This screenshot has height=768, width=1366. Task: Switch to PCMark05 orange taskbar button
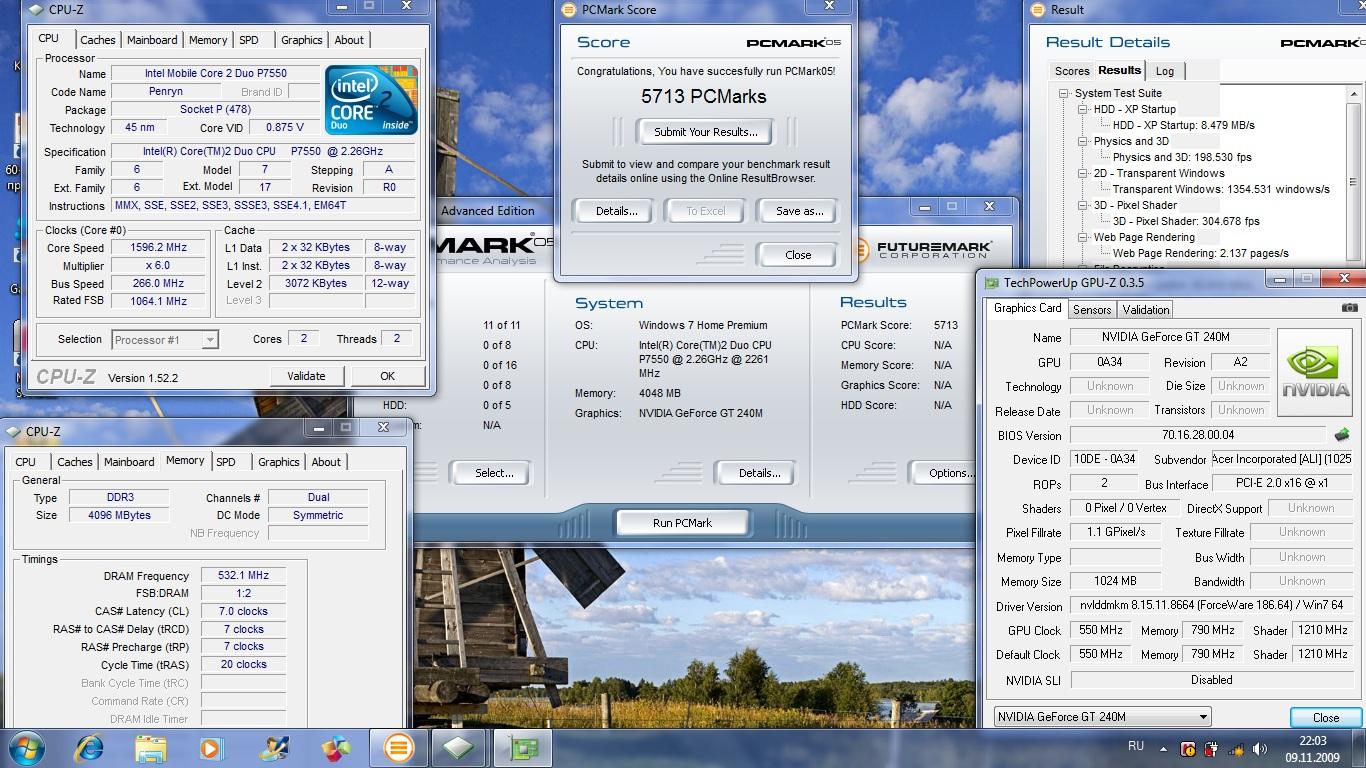[x=398, y=748]
